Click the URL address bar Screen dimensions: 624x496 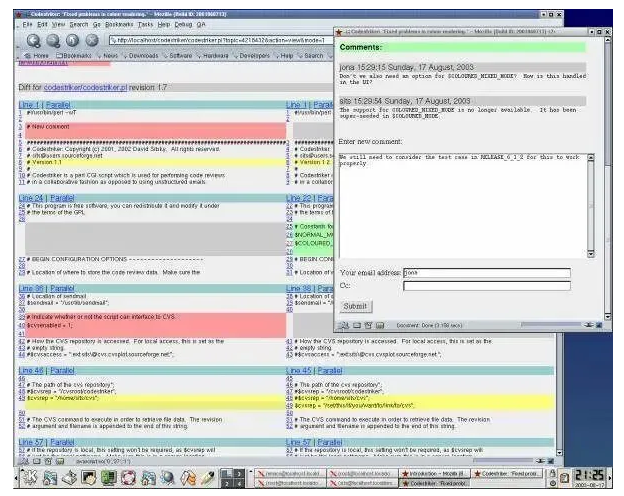221,40
